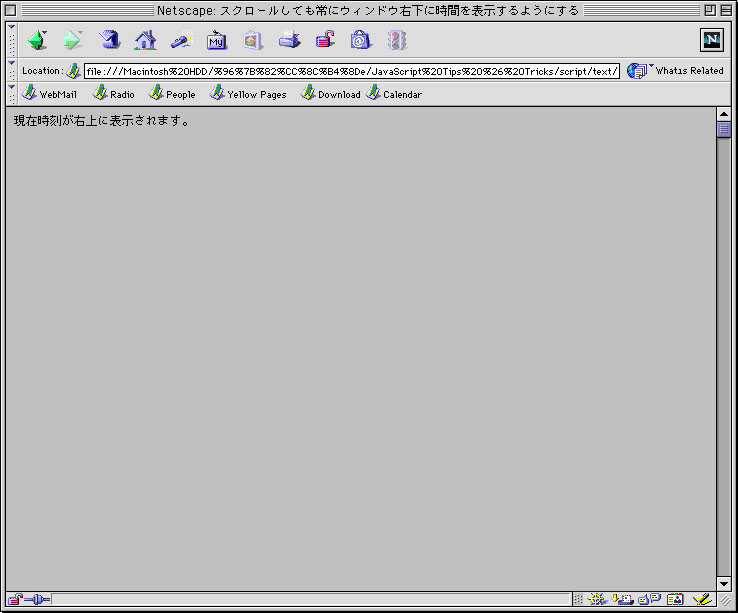Go back with the Back arrow icon
This screenshot has height=613, width=738.
pyautogui.click(x=38, y=40)
